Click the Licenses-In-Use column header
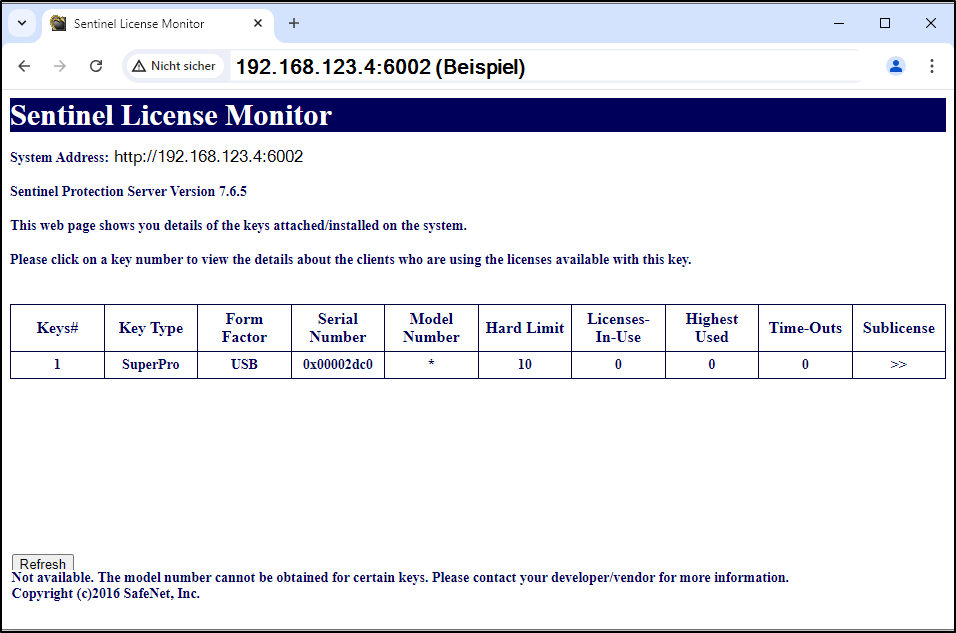This screenshot has width=956, height=633. click(618, 328)
